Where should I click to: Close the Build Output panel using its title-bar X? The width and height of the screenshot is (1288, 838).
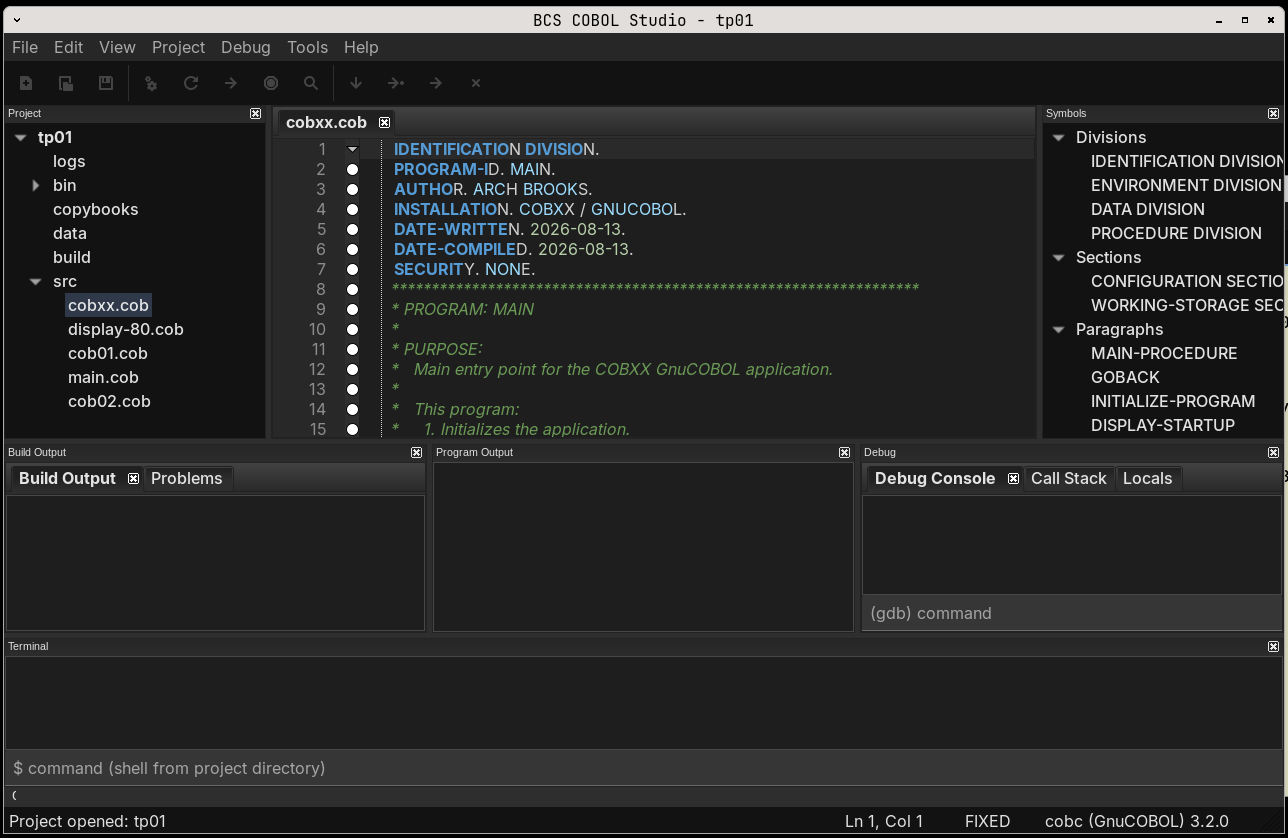click(417, 453)
